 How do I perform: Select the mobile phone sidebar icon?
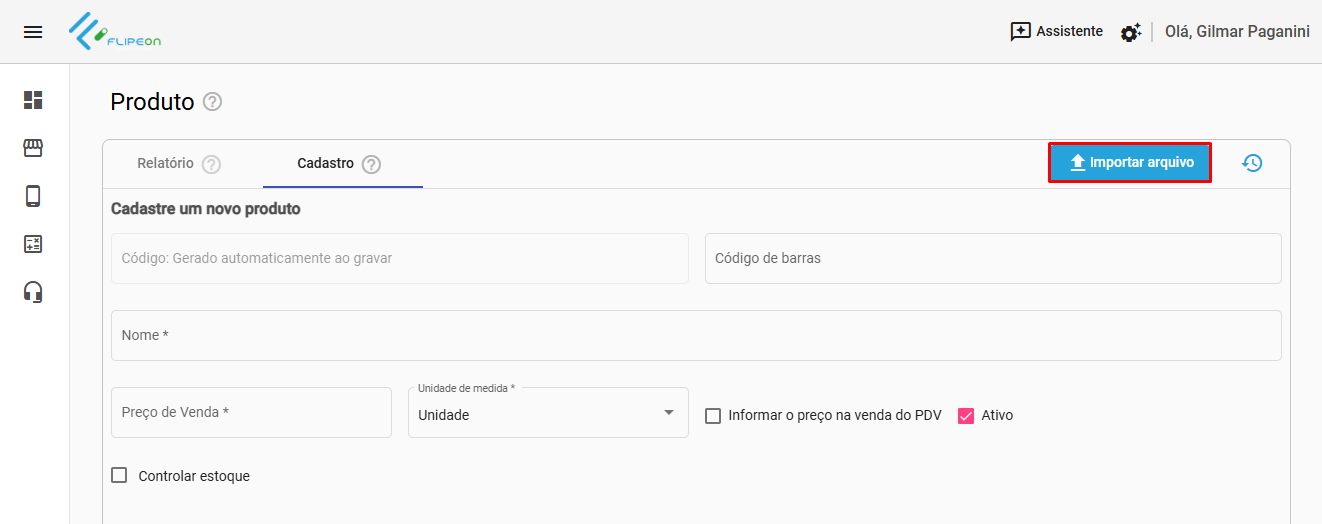33,196
